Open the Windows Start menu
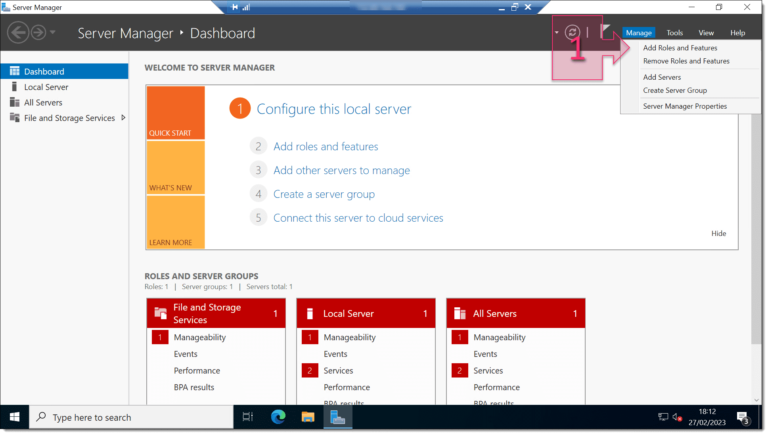 click(15, 417)
